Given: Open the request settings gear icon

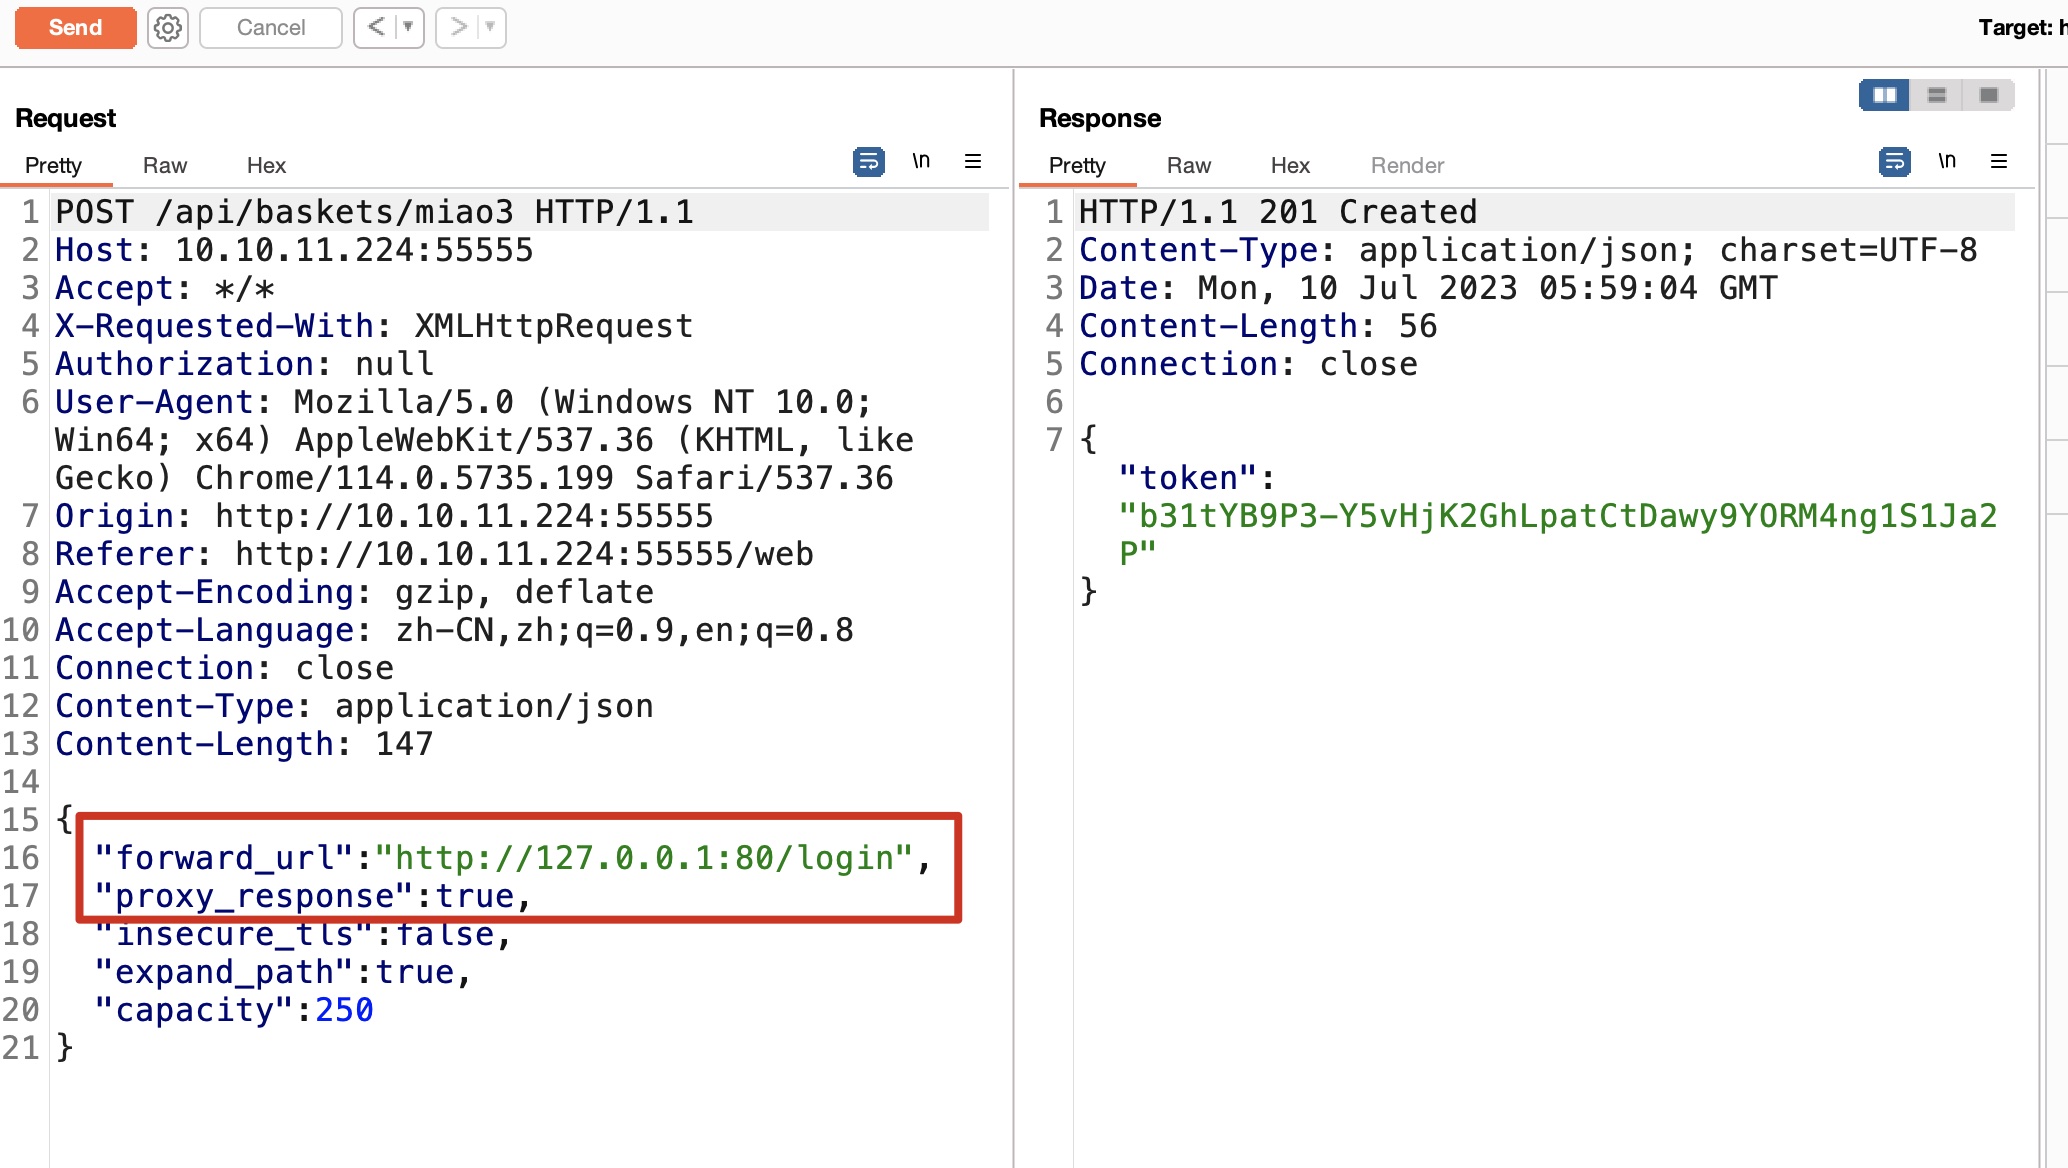Looking at the screenshot, I should coord(168,28).
